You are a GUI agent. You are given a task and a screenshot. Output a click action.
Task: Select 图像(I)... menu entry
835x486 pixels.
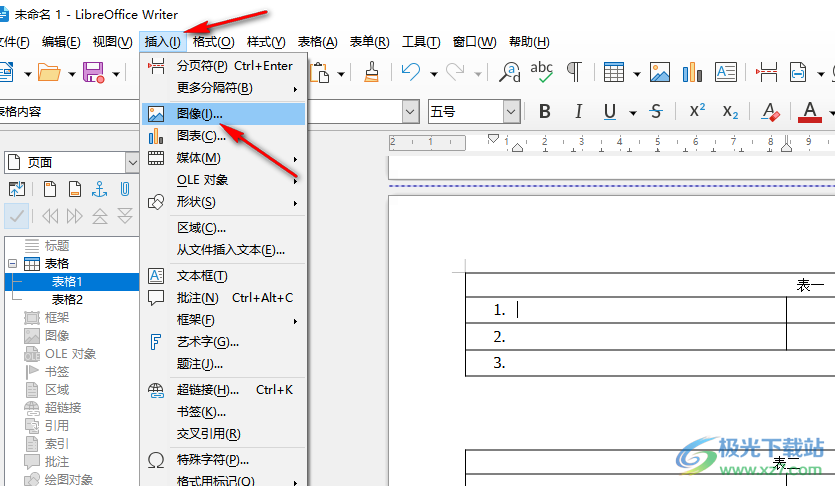pos(224,114)
